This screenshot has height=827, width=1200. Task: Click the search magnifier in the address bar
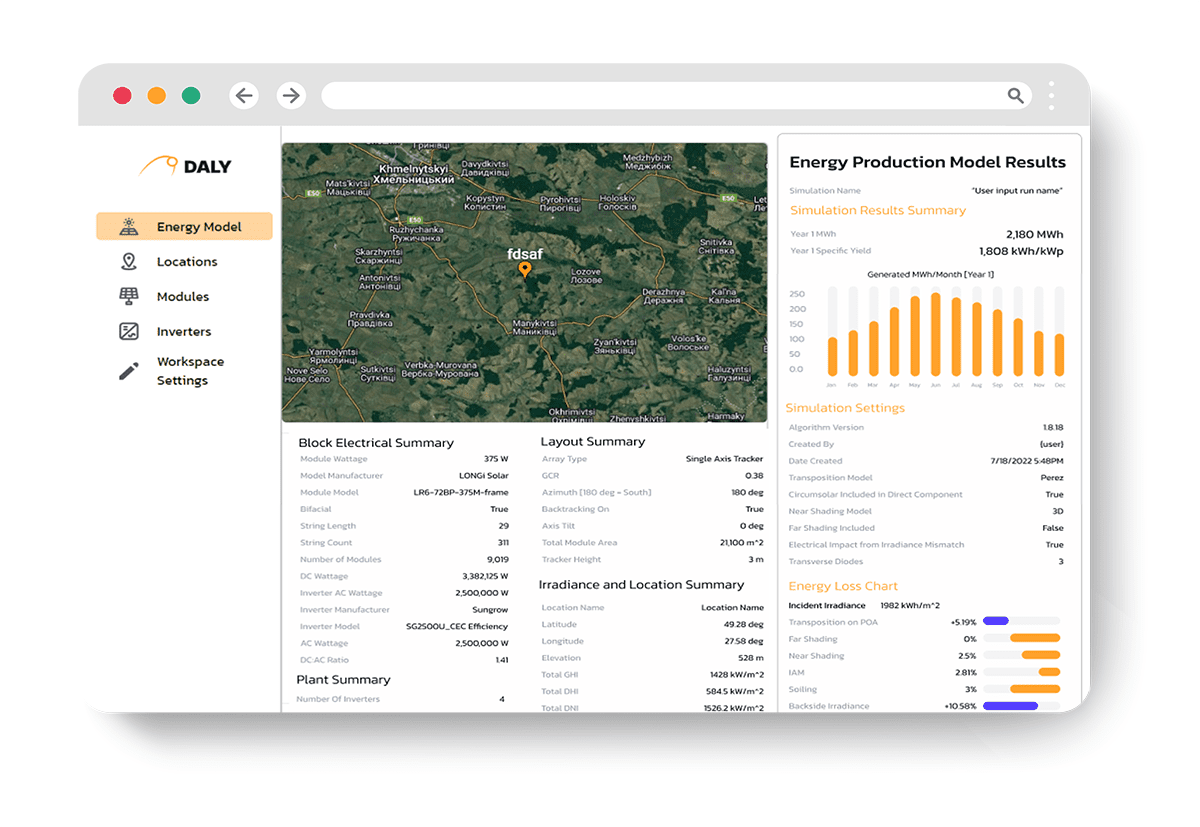coord(1015,95)
